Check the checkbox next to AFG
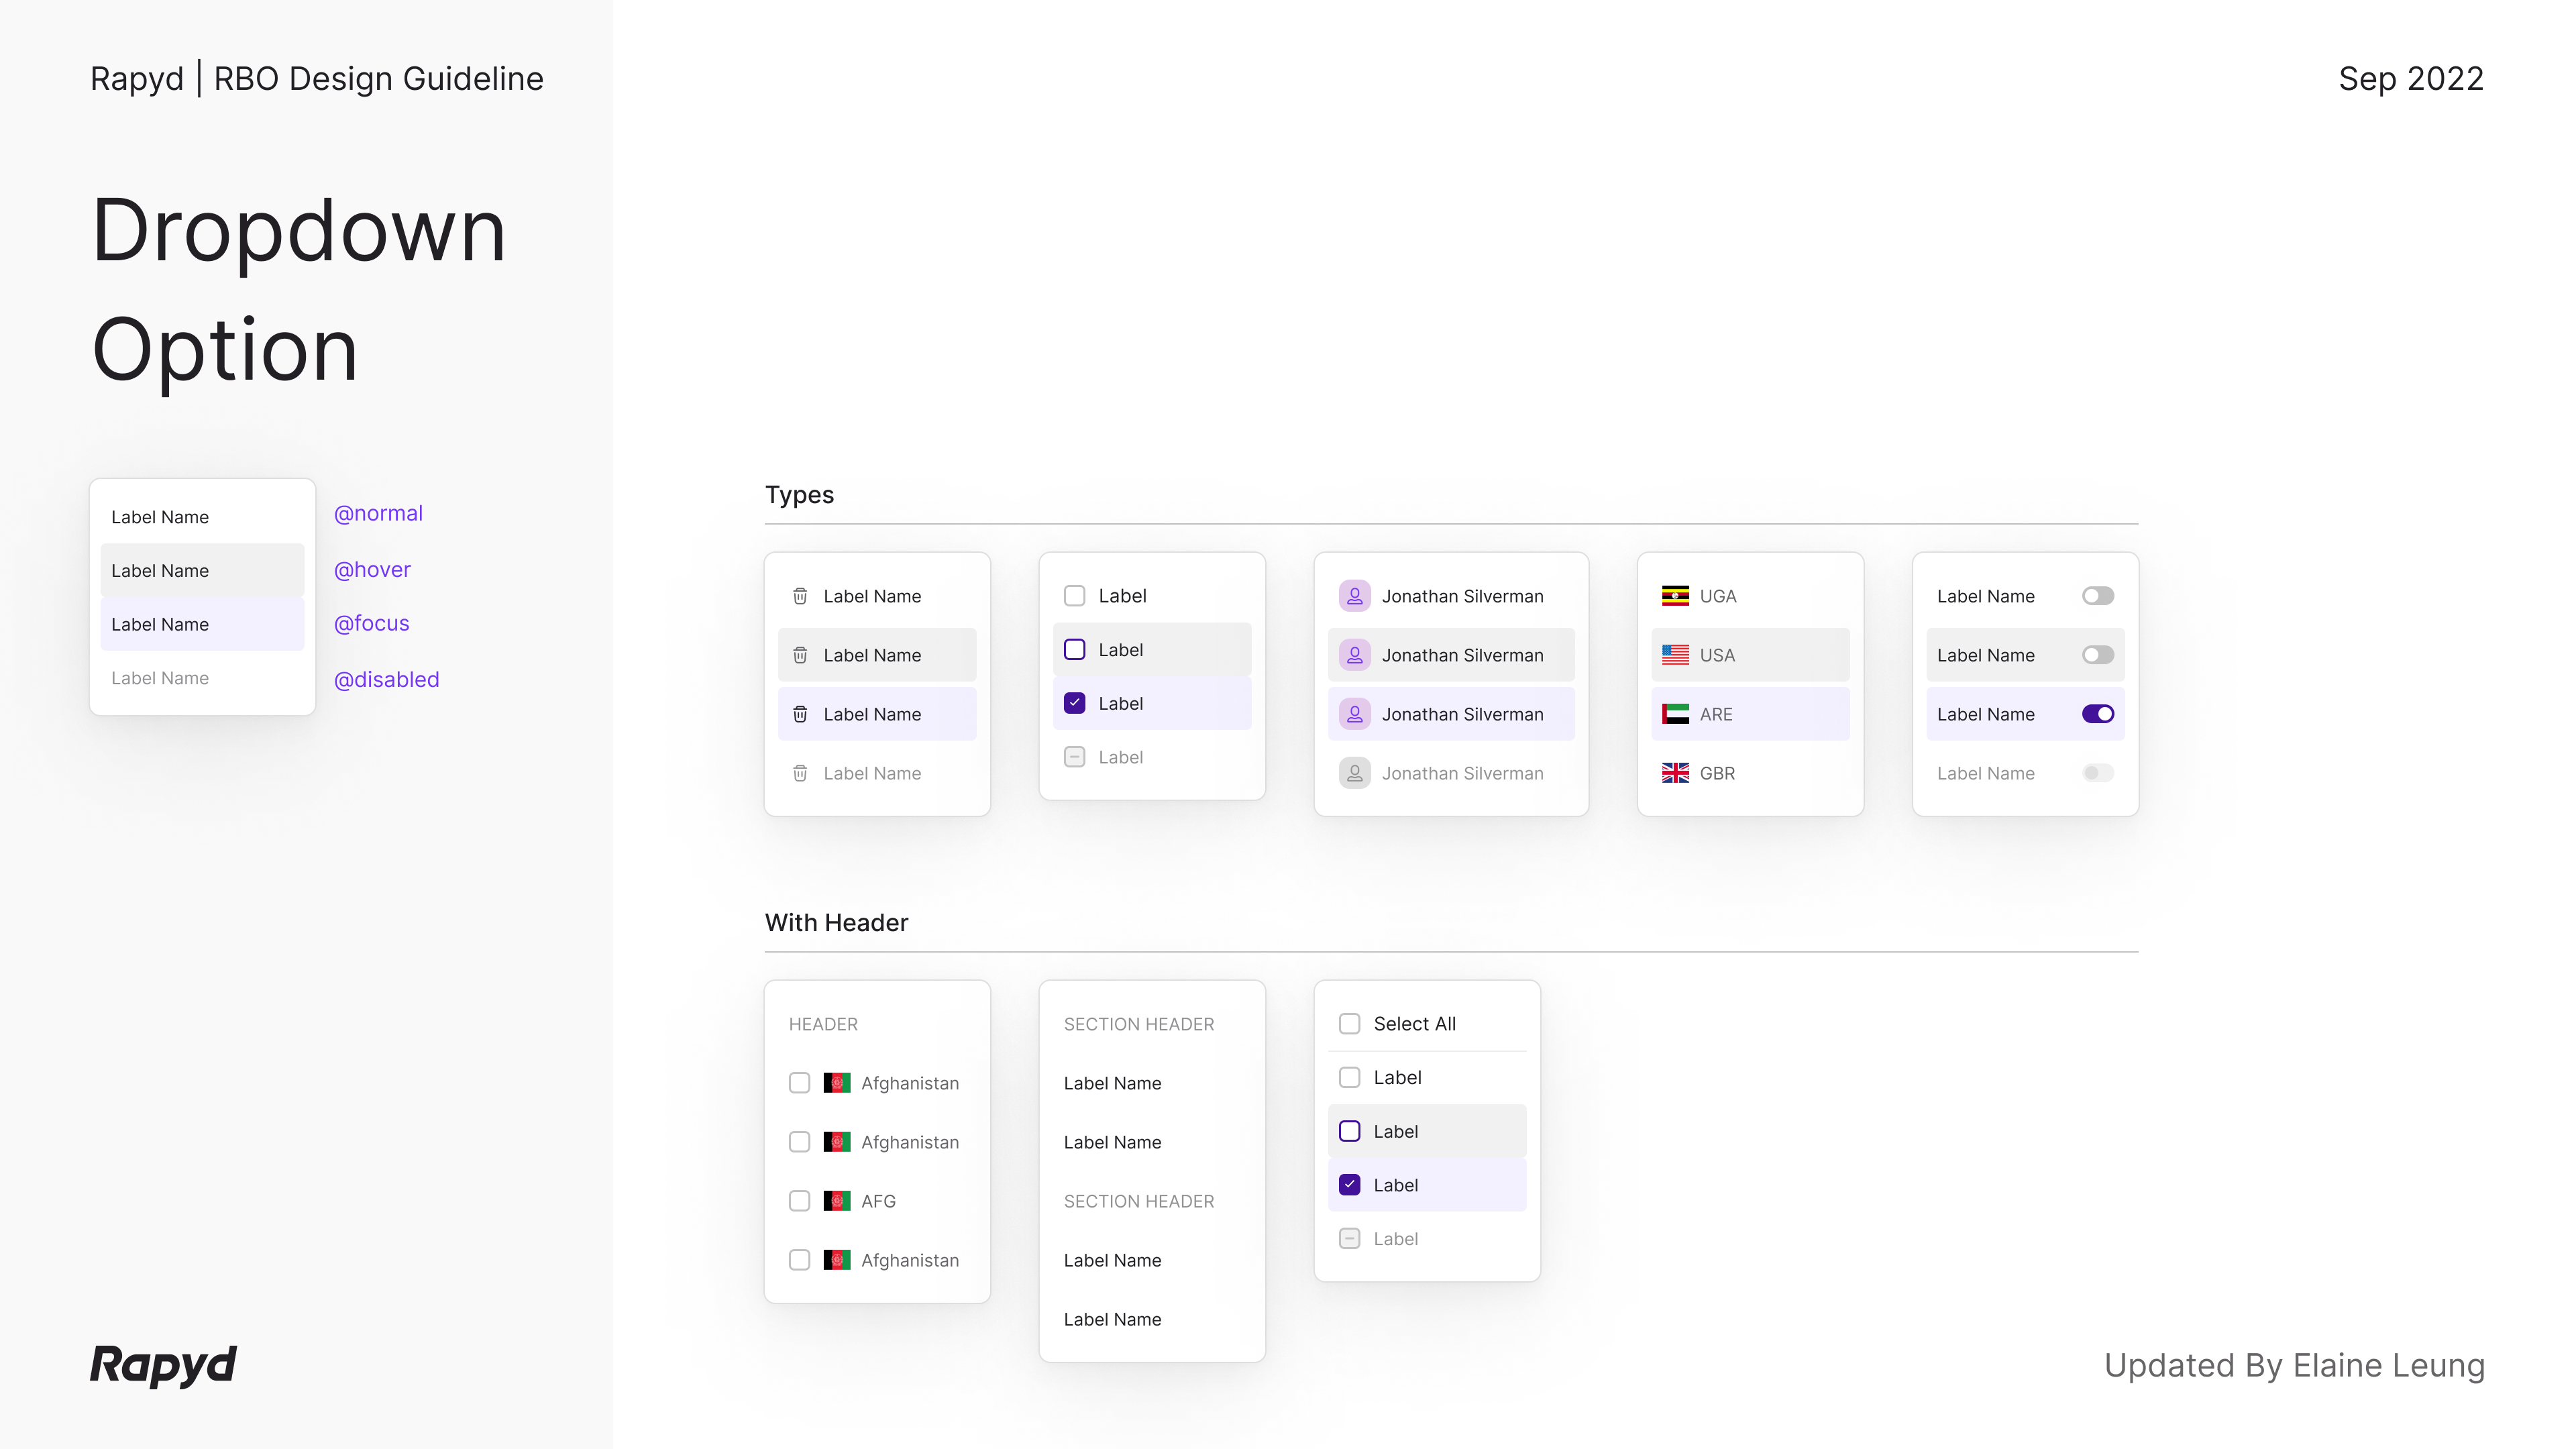Image resolution: width=2576 pixels, height=1449 pixels. (799, 1201)
